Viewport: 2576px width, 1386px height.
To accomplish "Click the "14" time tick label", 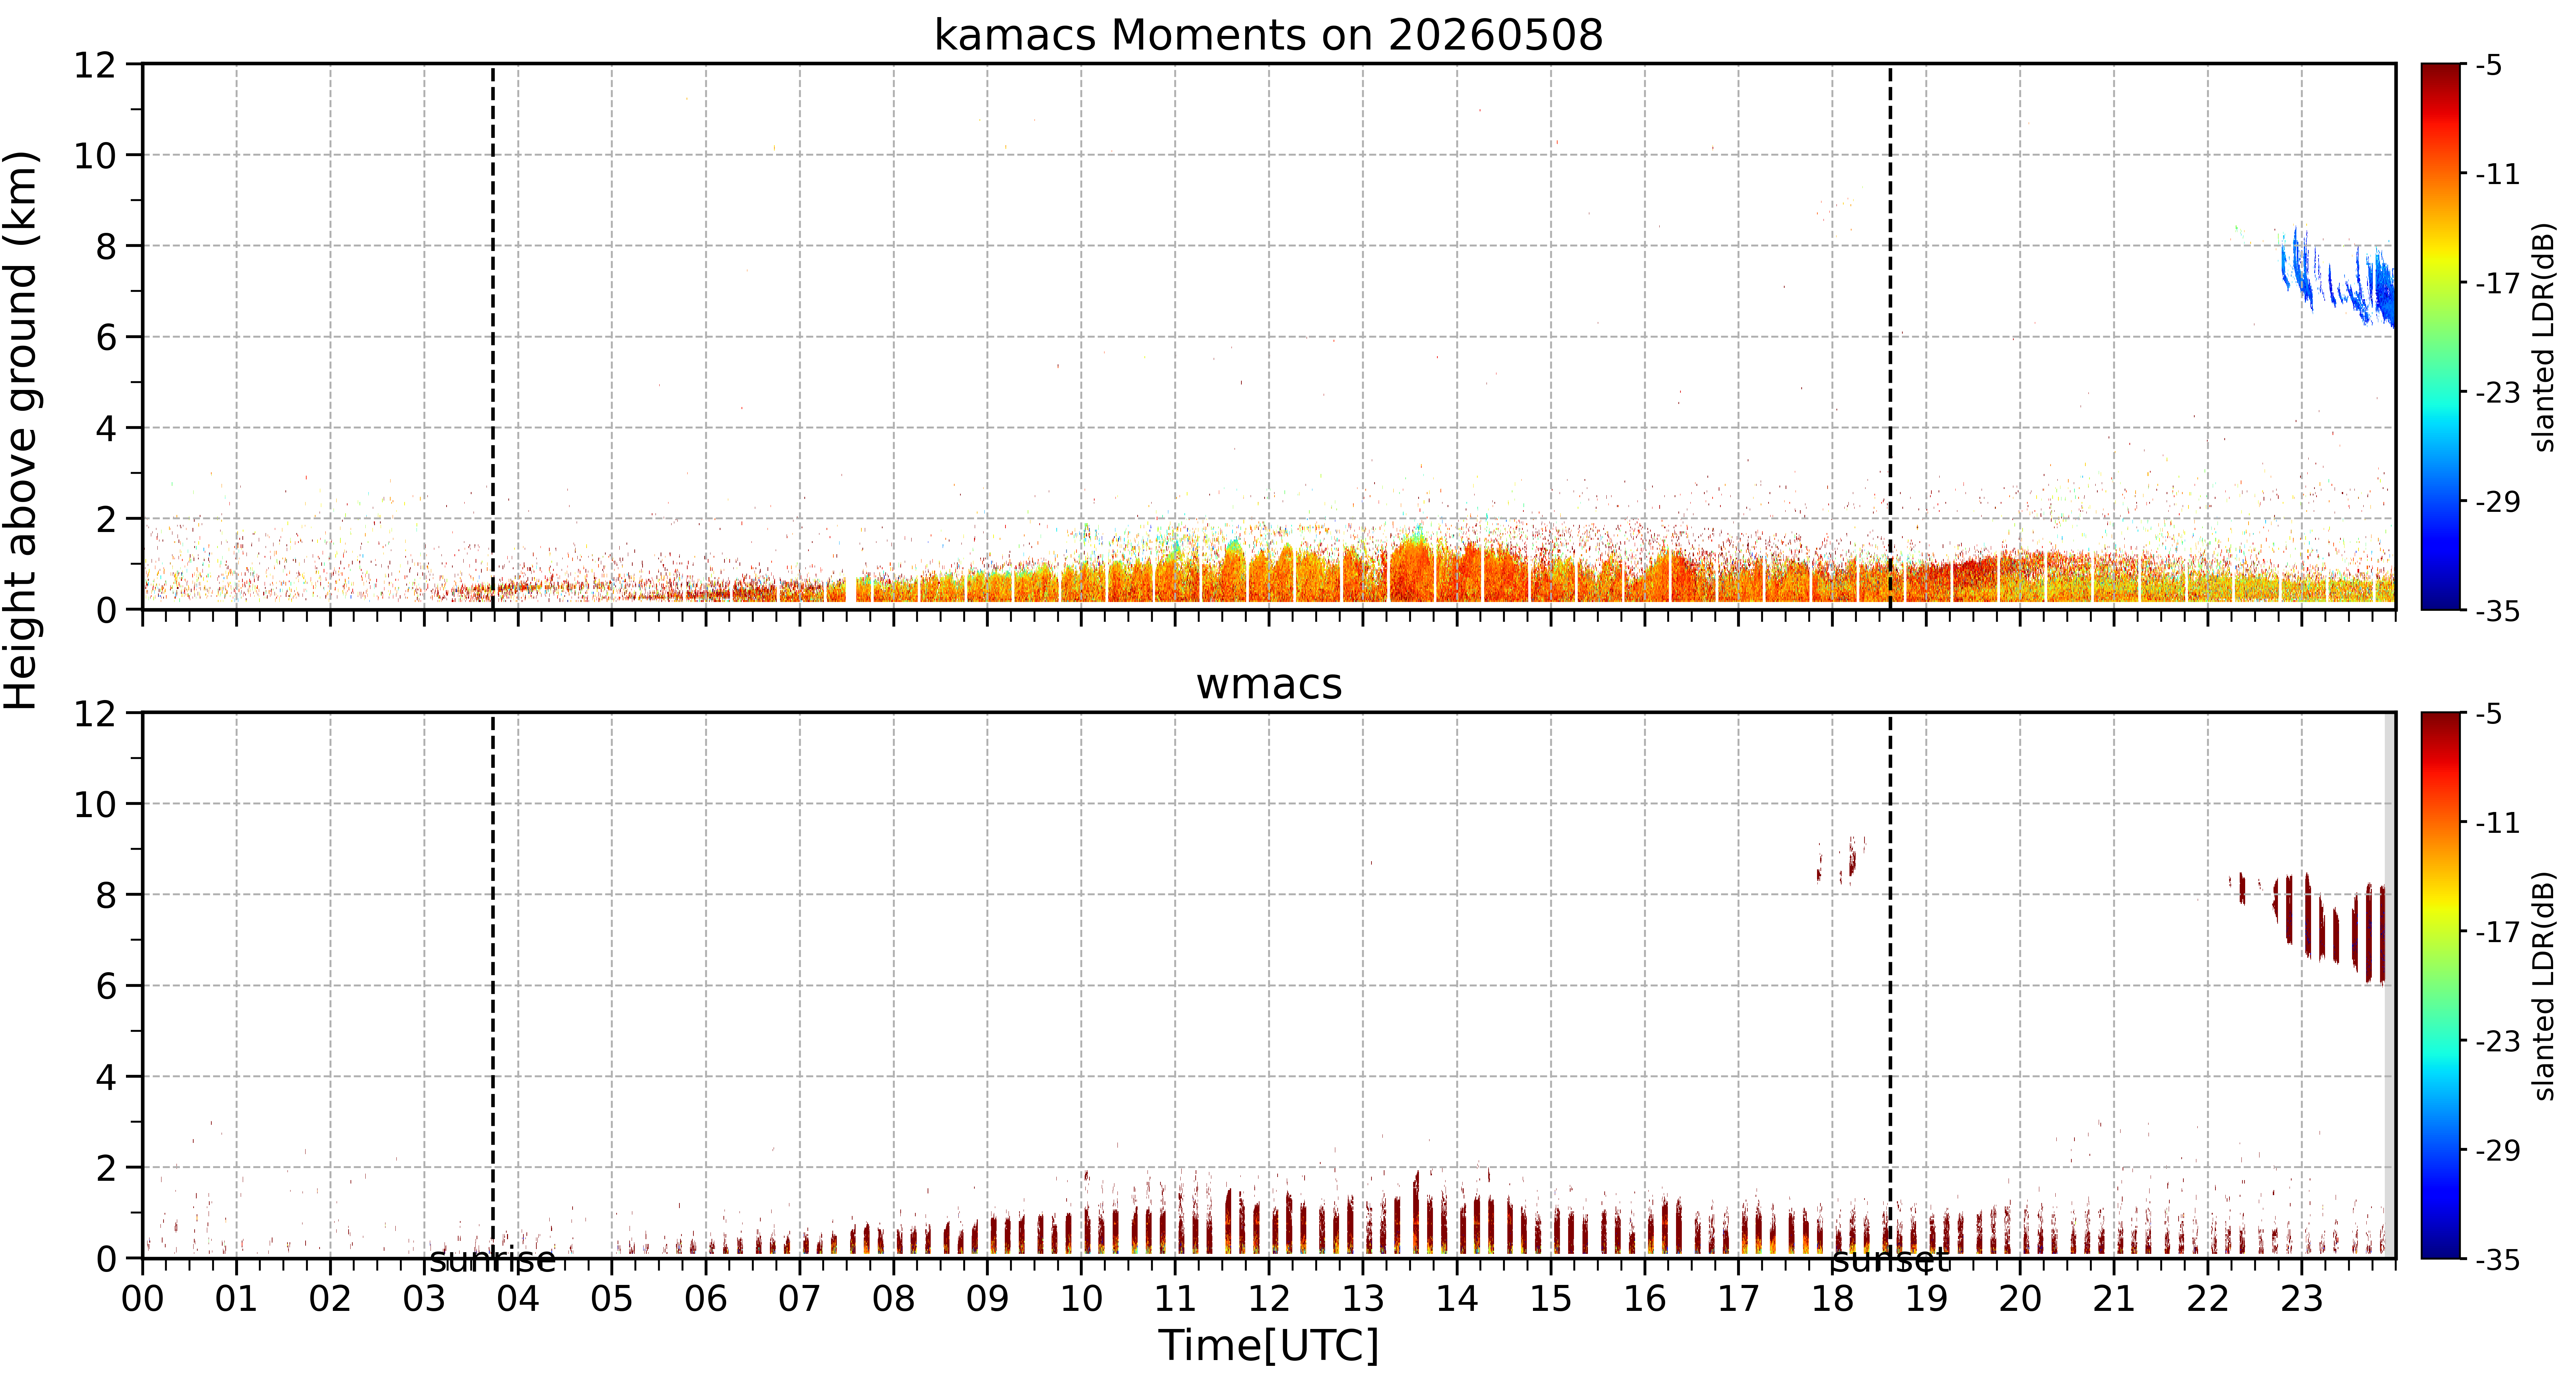I will 1457,1299.
